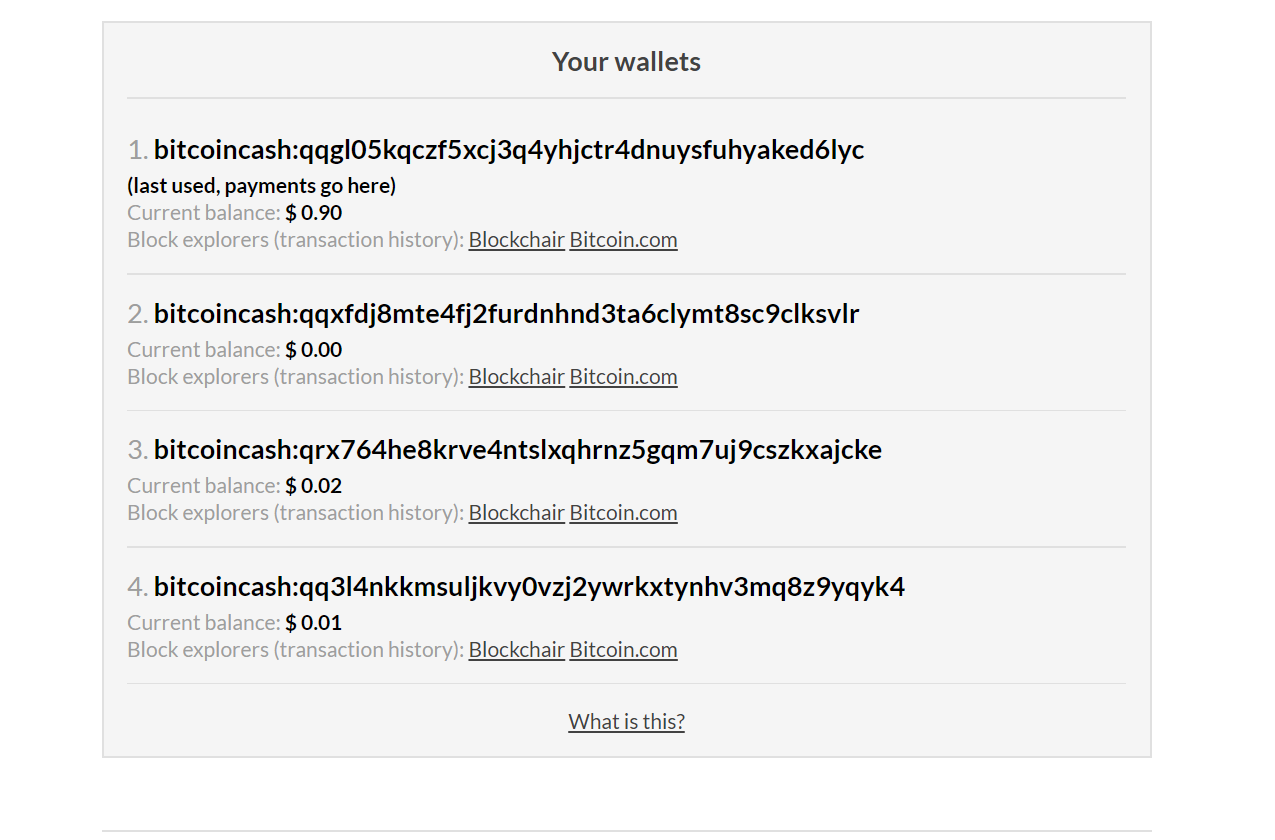Select wallet address starting with qrx764he
Image resolution: width=1275 pixels, height=840 pixels.
518,450
